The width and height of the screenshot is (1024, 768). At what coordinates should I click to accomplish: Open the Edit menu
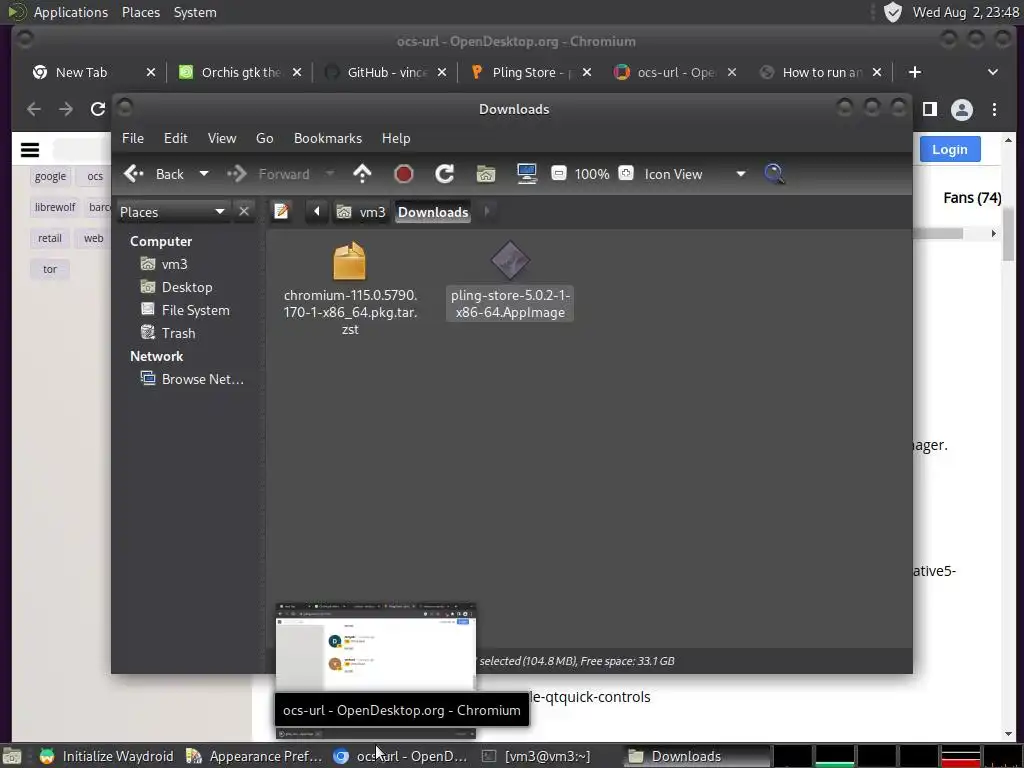point(176,138)
